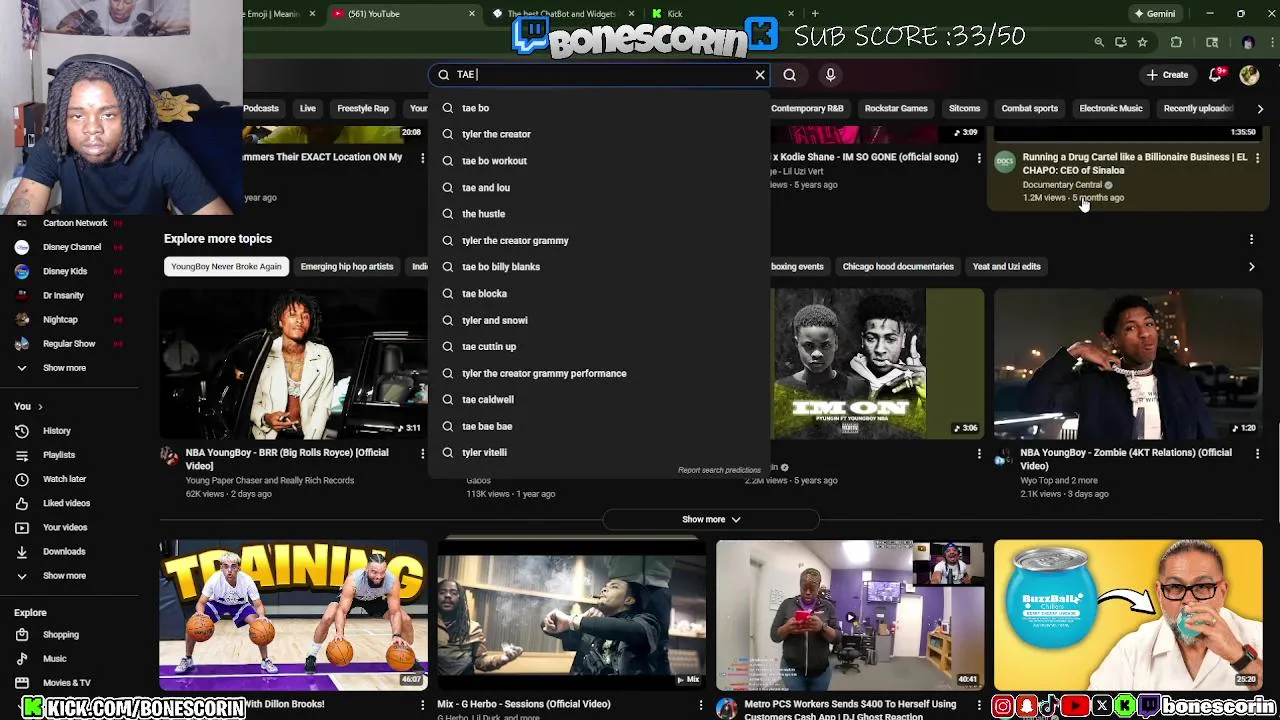Filter by Rockstar Games chip
This screenshot has width=1280, height=720.
[896, 108]
